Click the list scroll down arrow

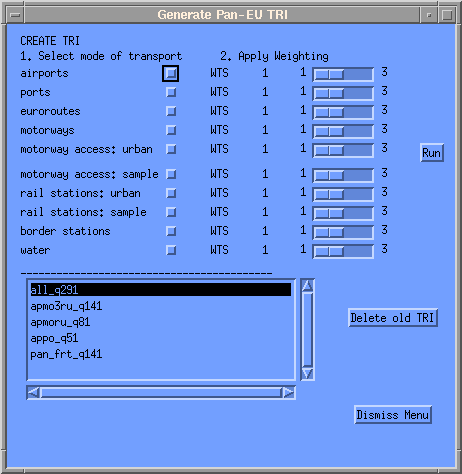(307, 373)
